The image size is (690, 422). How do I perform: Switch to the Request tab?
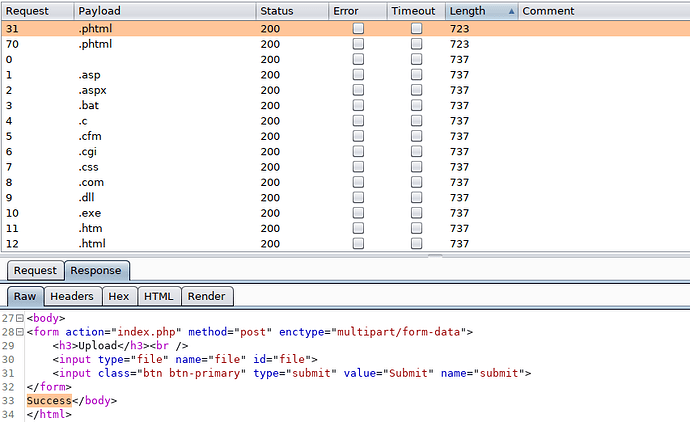(x=35, y=271)
